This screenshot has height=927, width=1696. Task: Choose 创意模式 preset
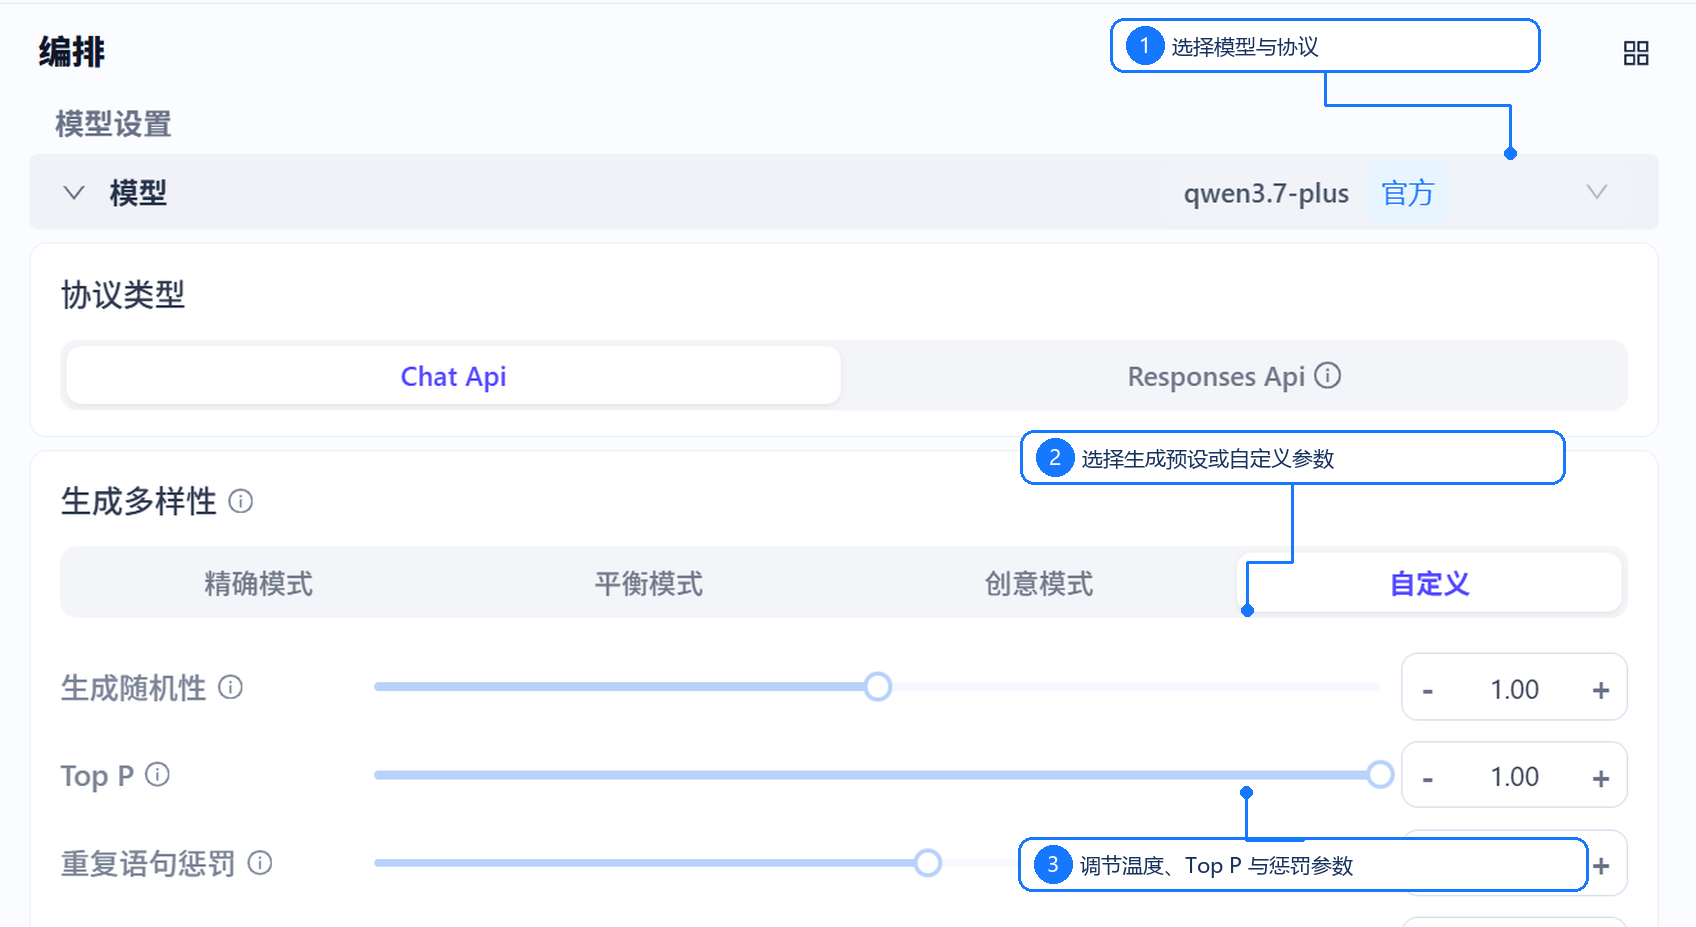pyautogui.click(x=1038, y=583)
